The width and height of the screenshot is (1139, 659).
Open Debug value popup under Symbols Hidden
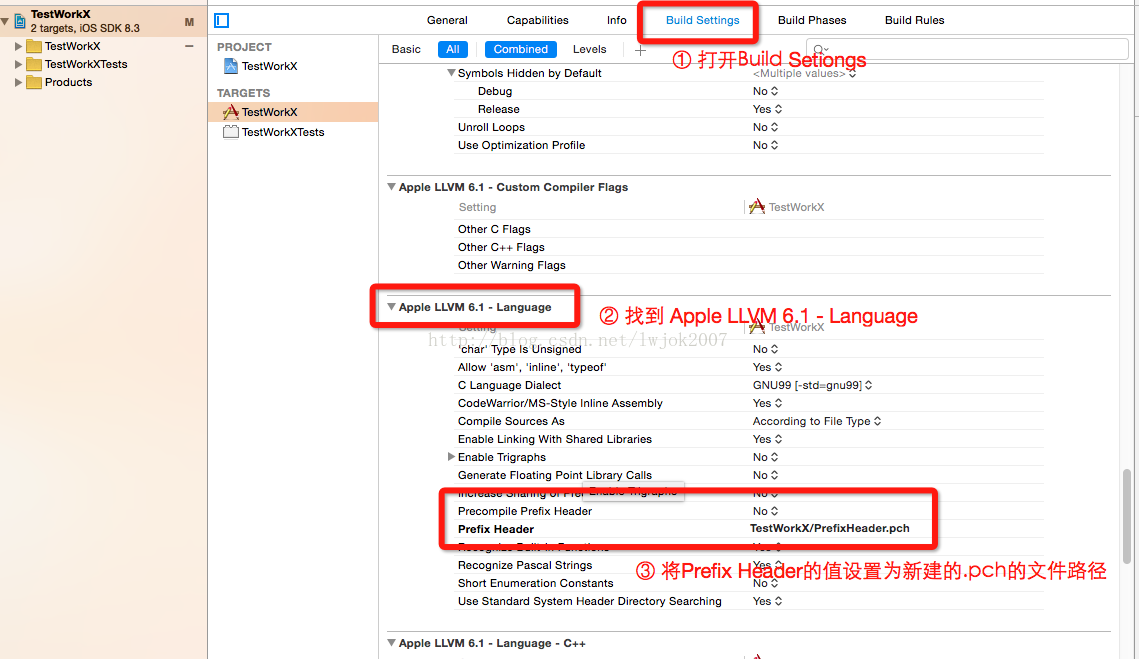(x=765, y=91)
